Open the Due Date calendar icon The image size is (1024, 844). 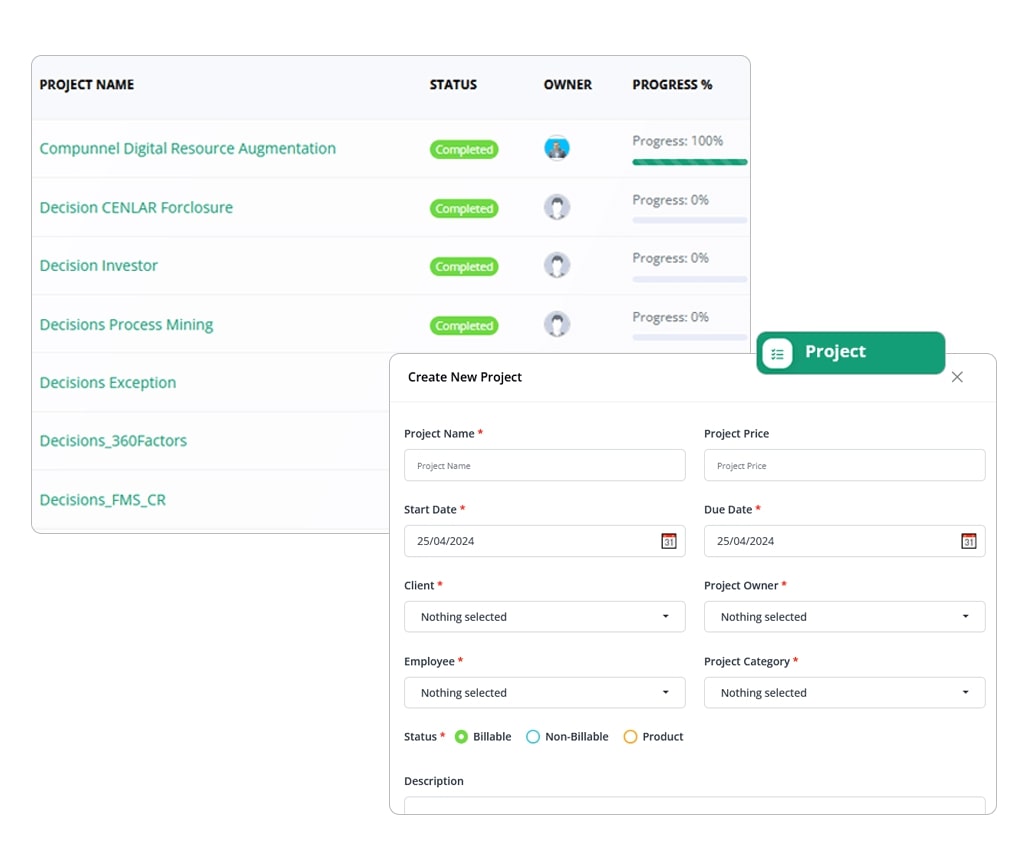[968, 541]
